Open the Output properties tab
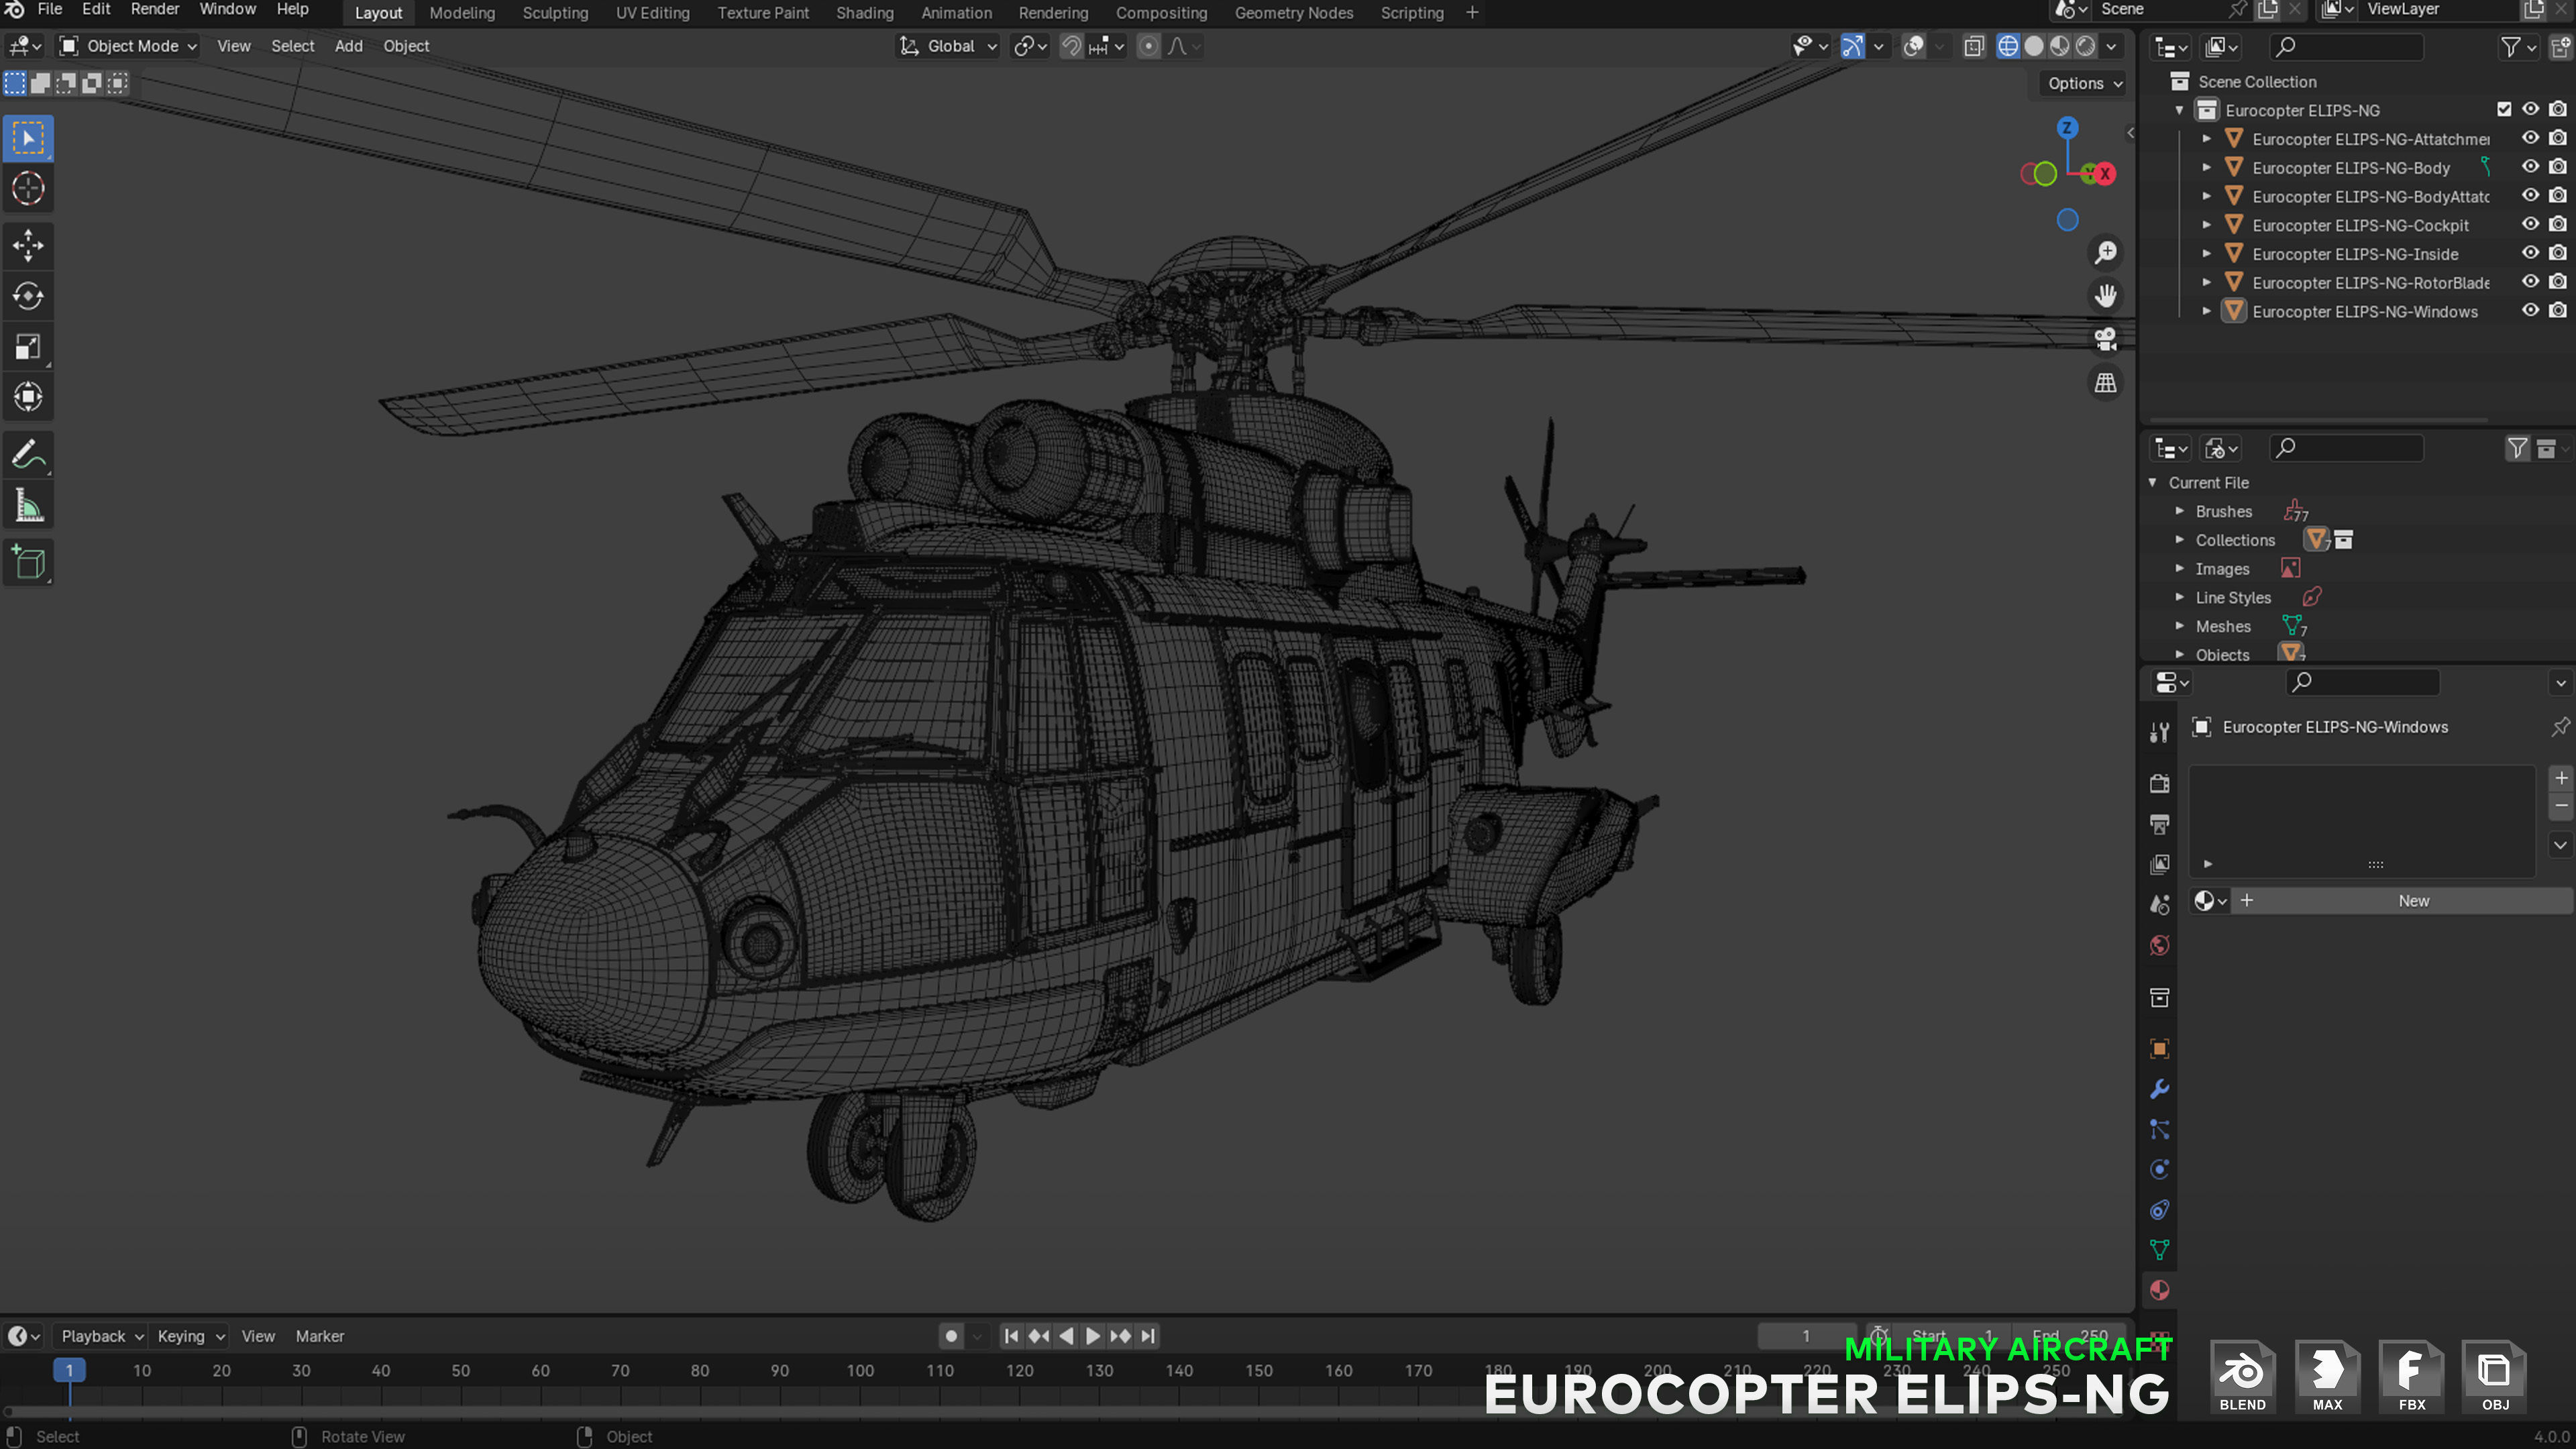The height and width of the screenshot is (1449, 2576). pos(2159,824)
